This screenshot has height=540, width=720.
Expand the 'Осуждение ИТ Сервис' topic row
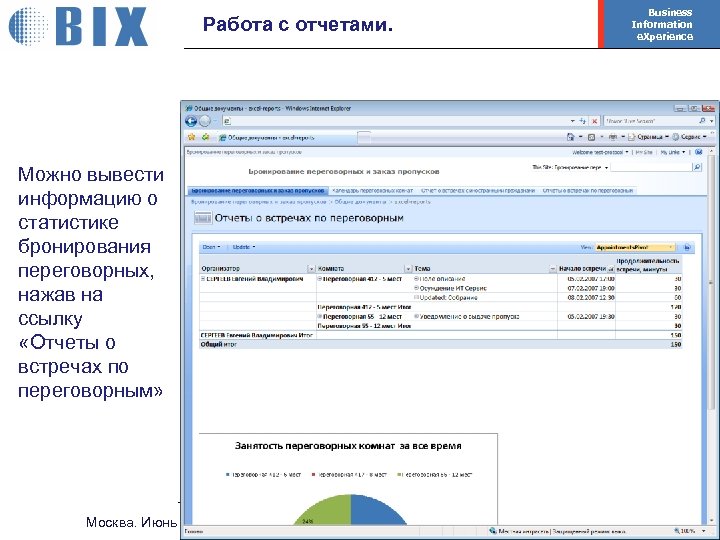point(416,288)
